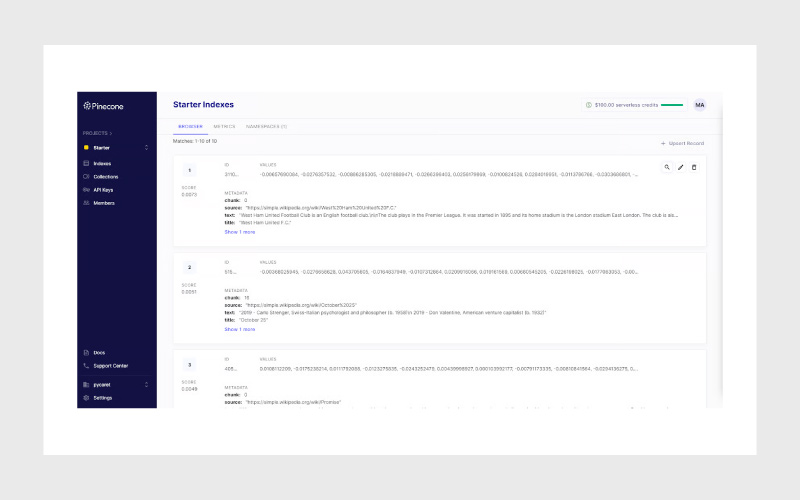Show 1 more metadata field for record 1
Screen dimensions: 800x500
click(239, 231)
